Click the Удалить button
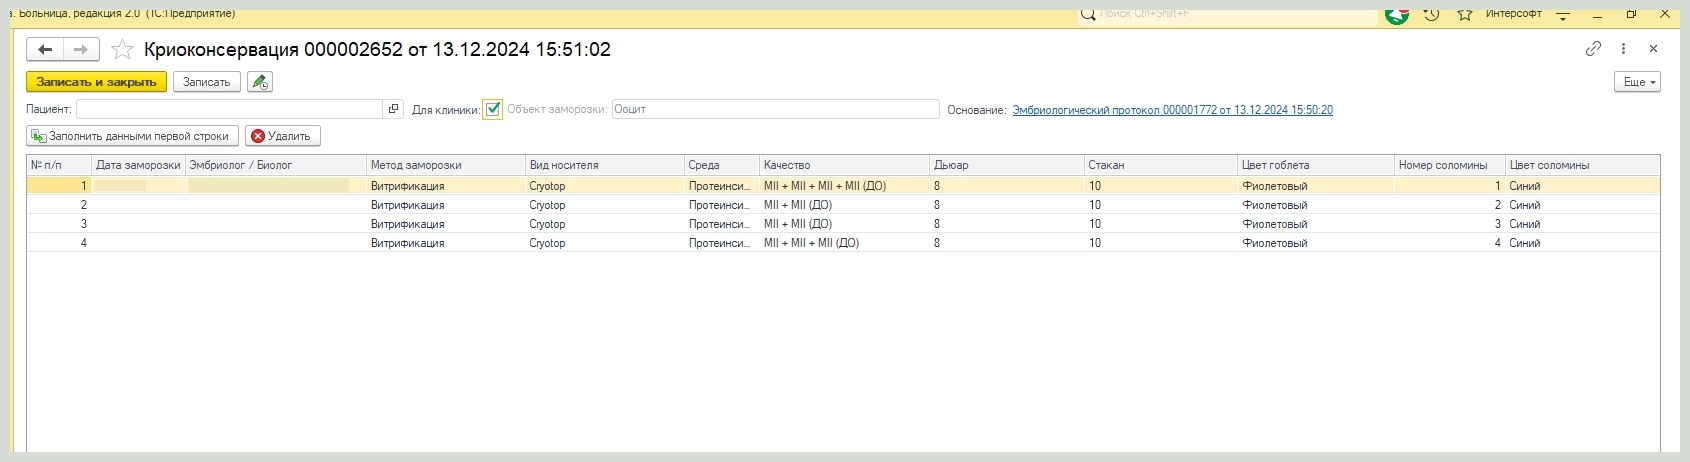This screenshot has width=1690, height=462. pos(282,136)
